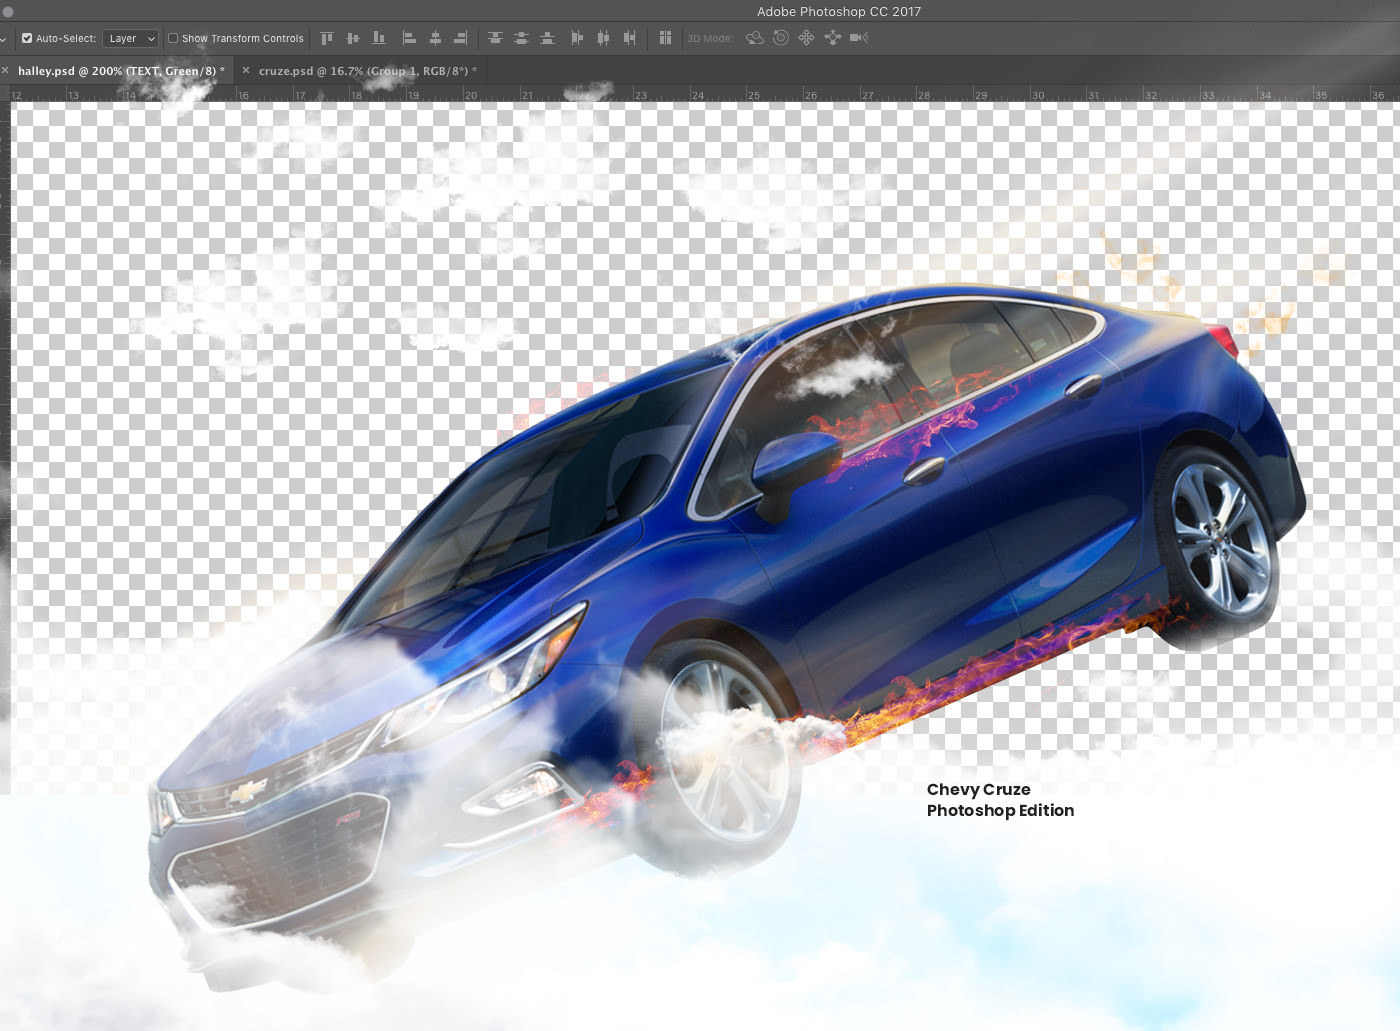Click Align left edges icon
Image resolution: width=1400 pixels, height=1031 pixels.
tap(409, 38)
